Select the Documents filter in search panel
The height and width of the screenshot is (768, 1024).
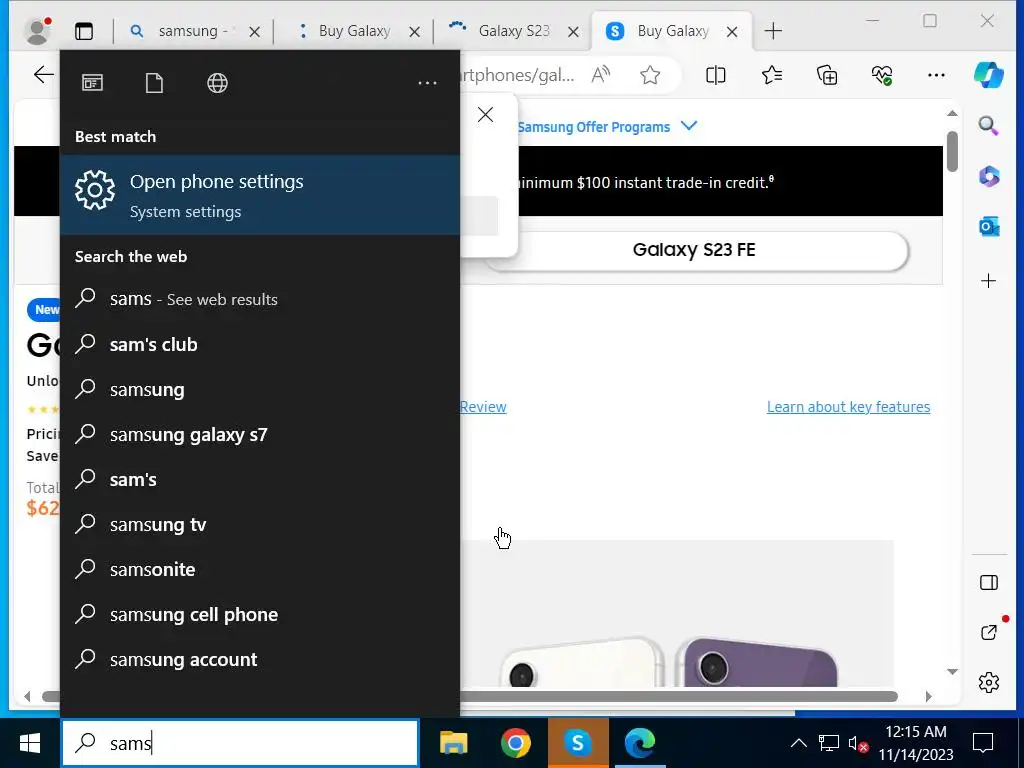click(154, 83)
